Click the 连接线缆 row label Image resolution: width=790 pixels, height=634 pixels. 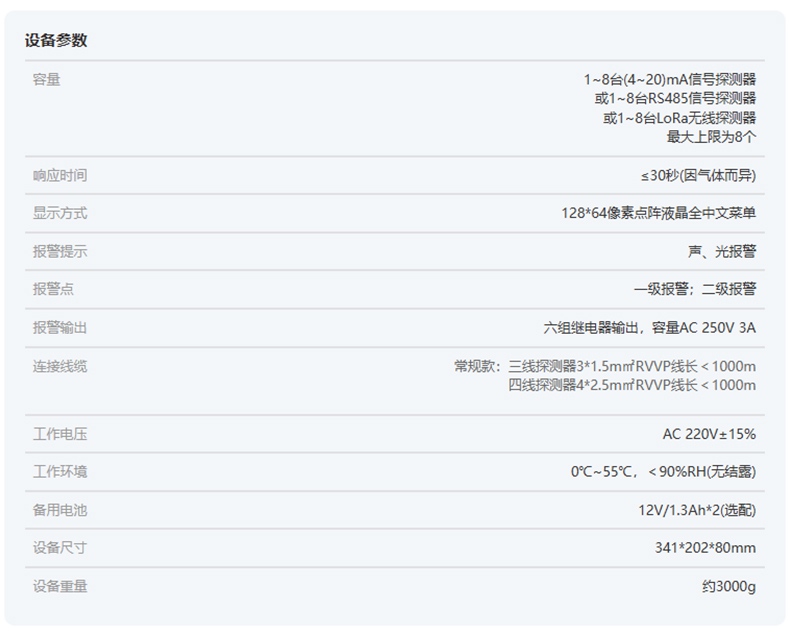pyautogui.click(x=60, y=366)
